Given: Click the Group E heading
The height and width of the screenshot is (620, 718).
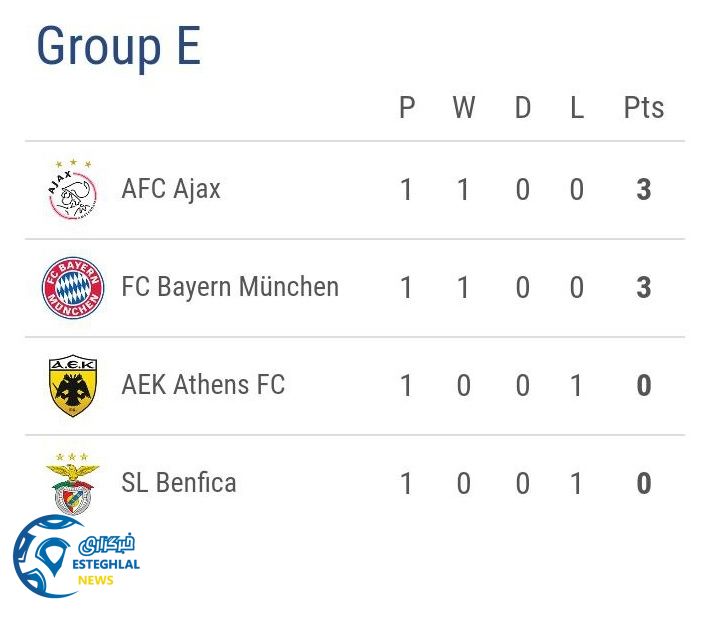Looking at the screenshot, I should 118,47.
